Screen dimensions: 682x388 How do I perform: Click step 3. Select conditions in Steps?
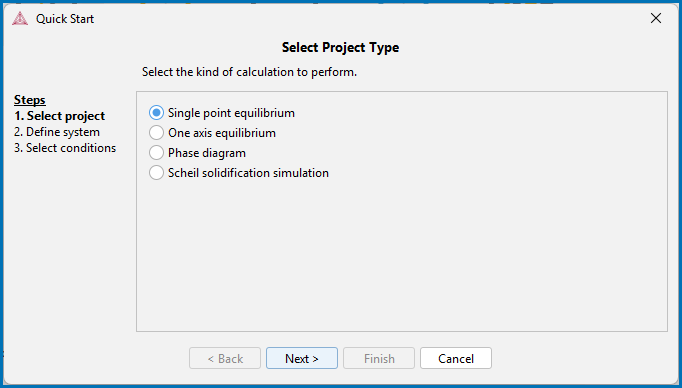(65, 148)
